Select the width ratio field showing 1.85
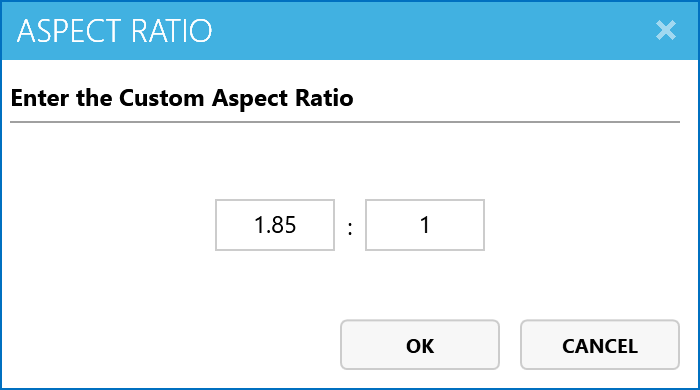Viewport: 700px width, 390px height. tap(275, 225)
